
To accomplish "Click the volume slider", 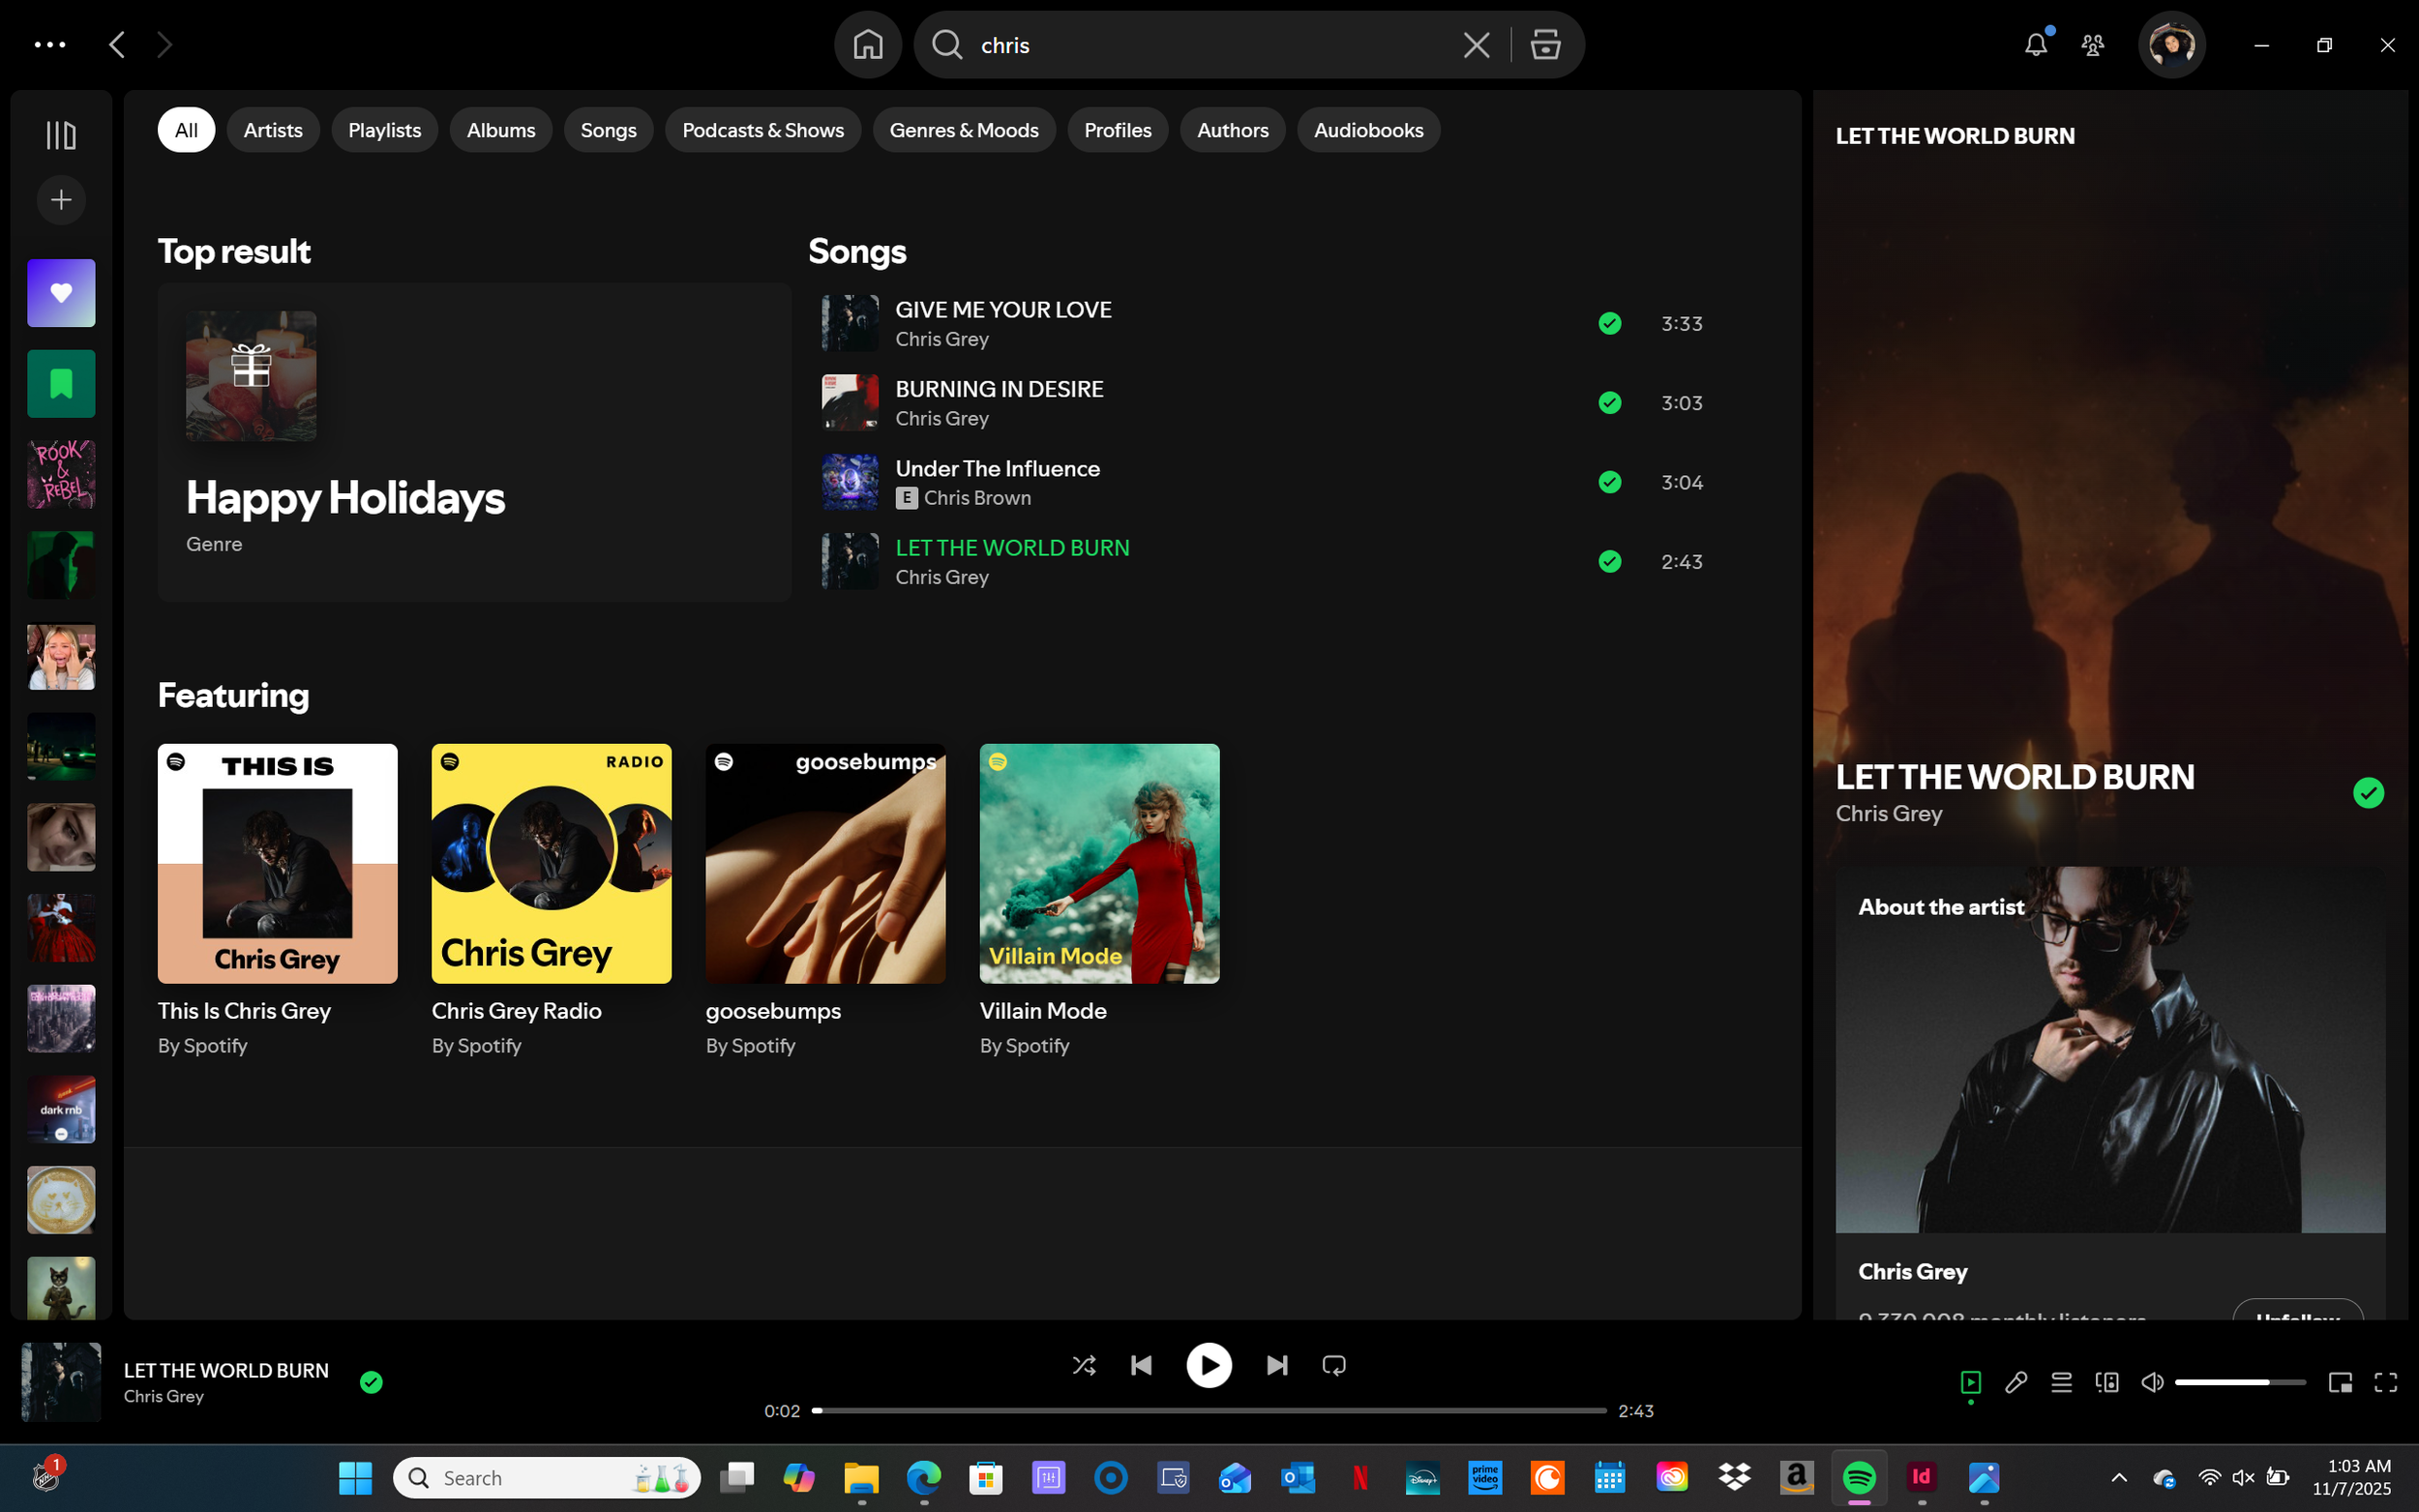I will (x=2239, y=1382).
